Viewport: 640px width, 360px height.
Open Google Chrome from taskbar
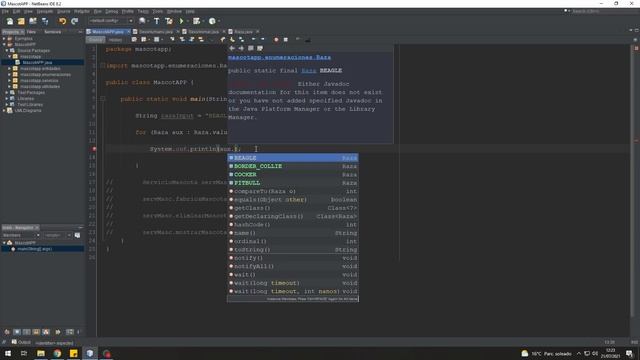[x=57, y=353]
